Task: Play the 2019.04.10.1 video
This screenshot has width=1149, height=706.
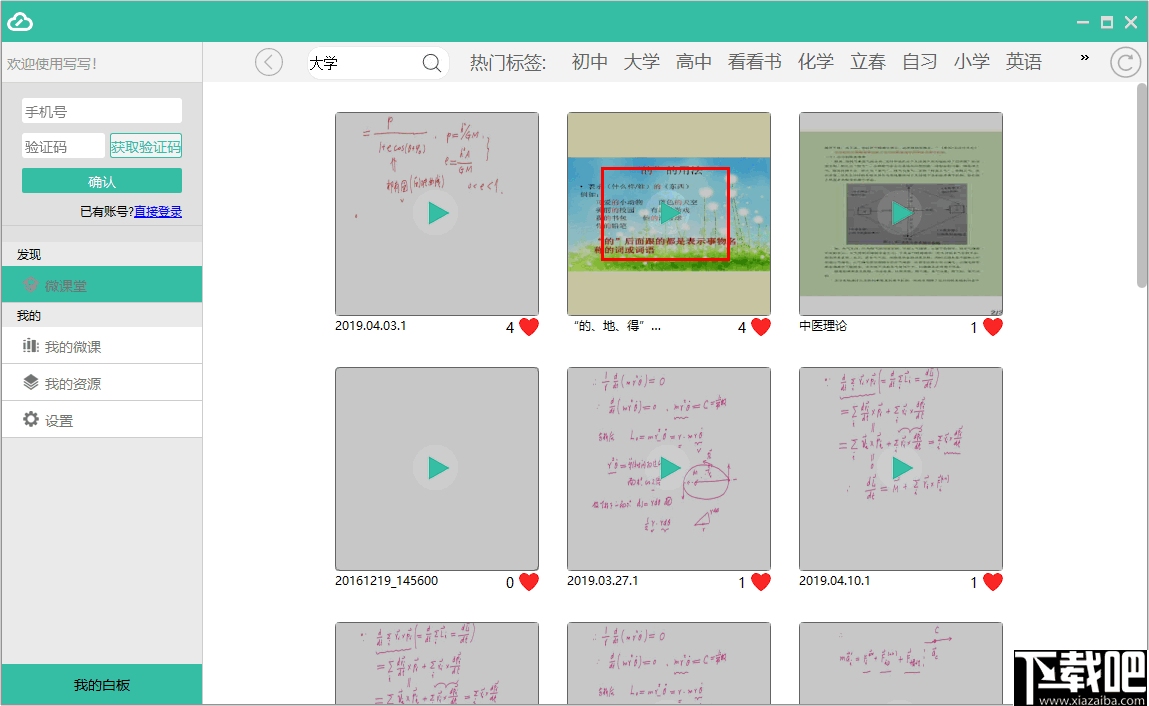Action: [901, 468]
